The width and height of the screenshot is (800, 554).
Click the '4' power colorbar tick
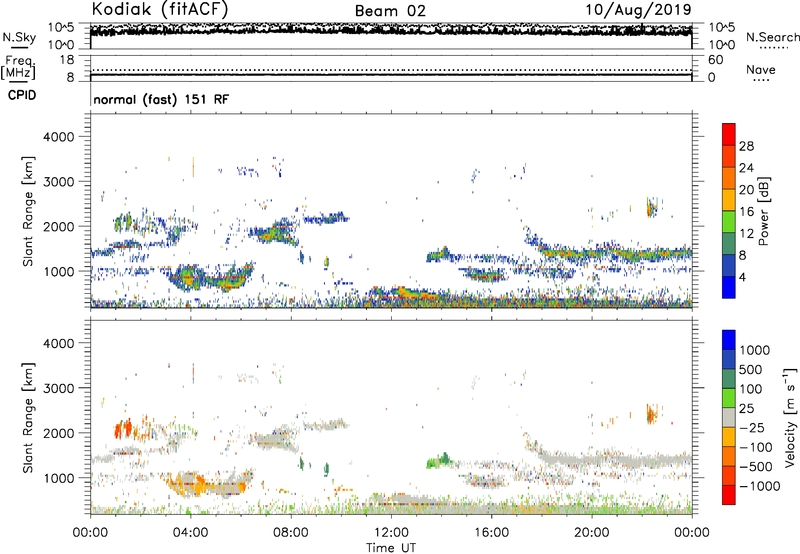click(742, 277)
